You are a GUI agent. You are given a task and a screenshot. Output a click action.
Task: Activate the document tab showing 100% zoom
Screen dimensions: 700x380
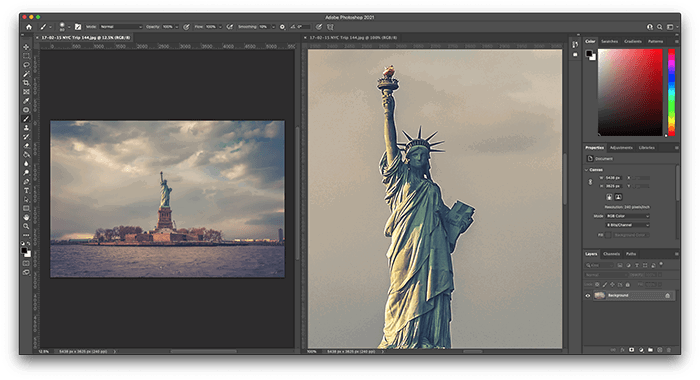[x=353, y=38]
